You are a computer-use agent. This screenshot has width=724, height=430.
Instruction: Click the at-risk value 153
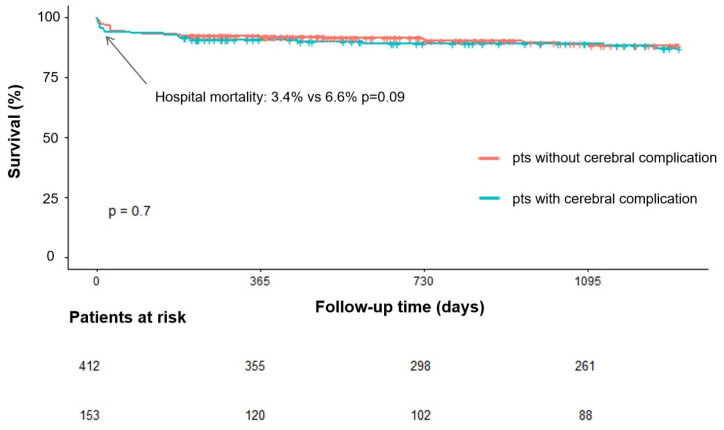(x=89, y=415)
